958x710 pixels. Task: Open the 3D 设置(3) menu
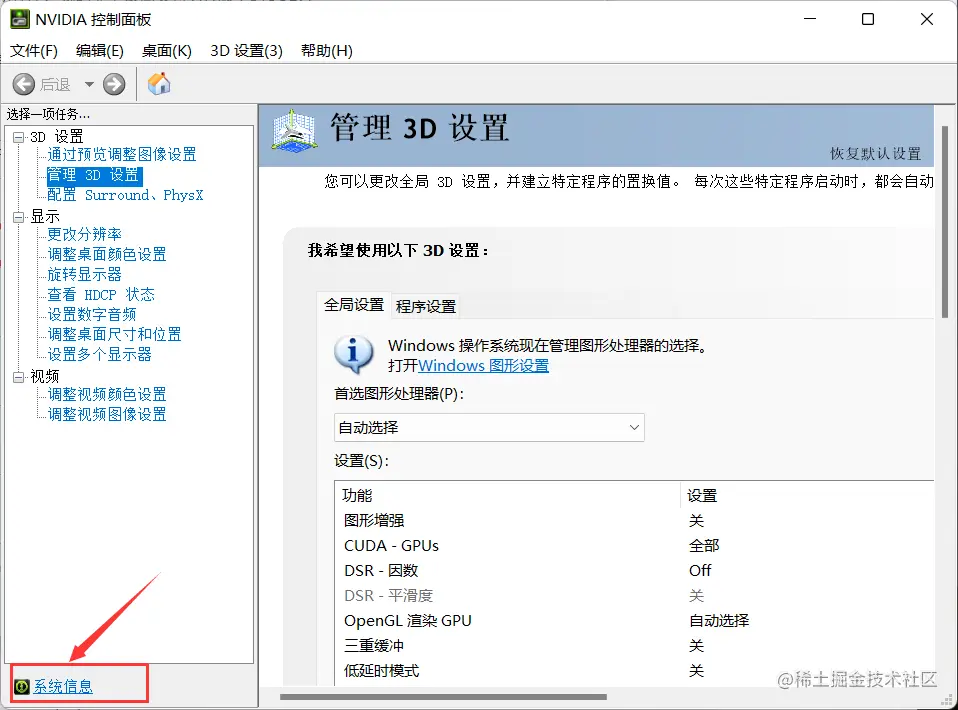[x=246, y=51]
